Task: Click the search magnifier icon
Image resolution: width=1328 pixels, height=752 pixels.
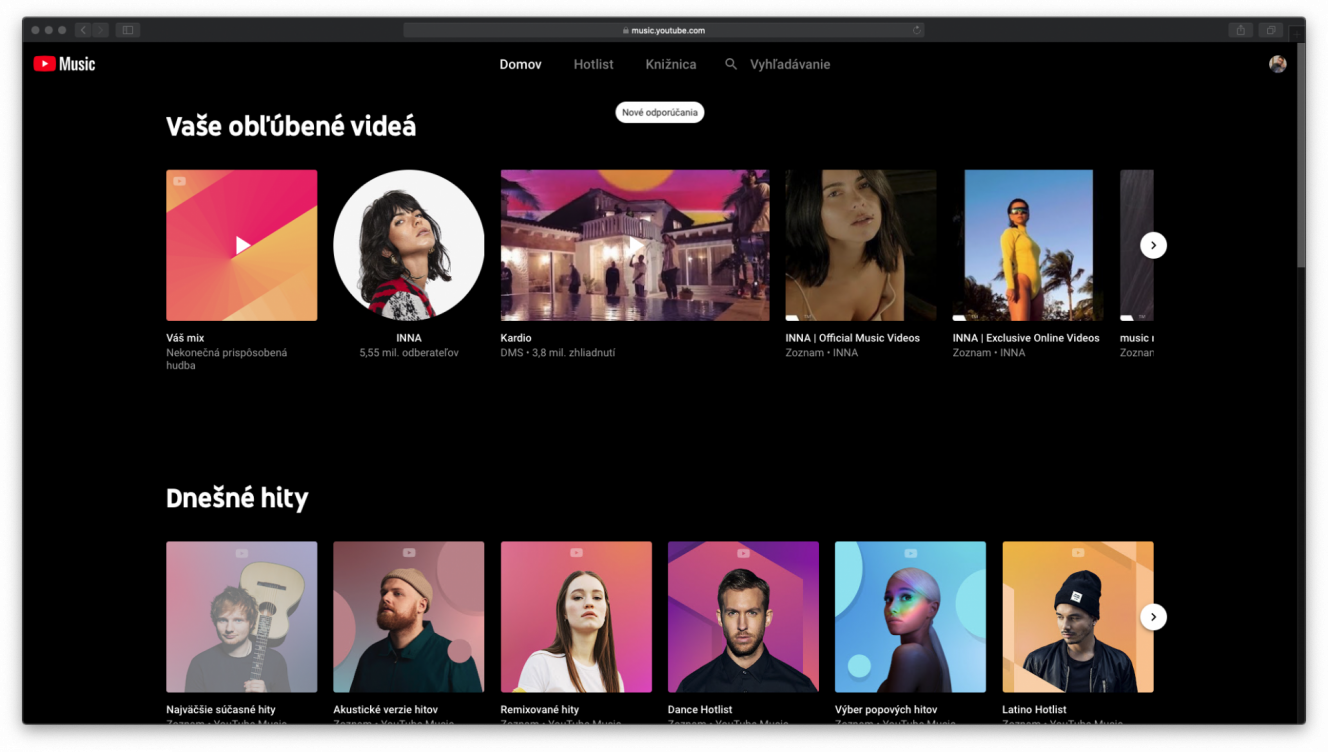Action: (731, 64)
